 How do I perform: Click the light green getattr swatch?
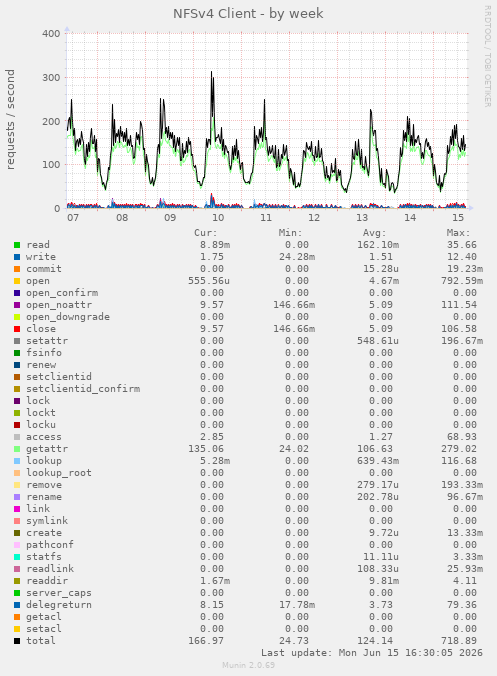tap(17, 449)
